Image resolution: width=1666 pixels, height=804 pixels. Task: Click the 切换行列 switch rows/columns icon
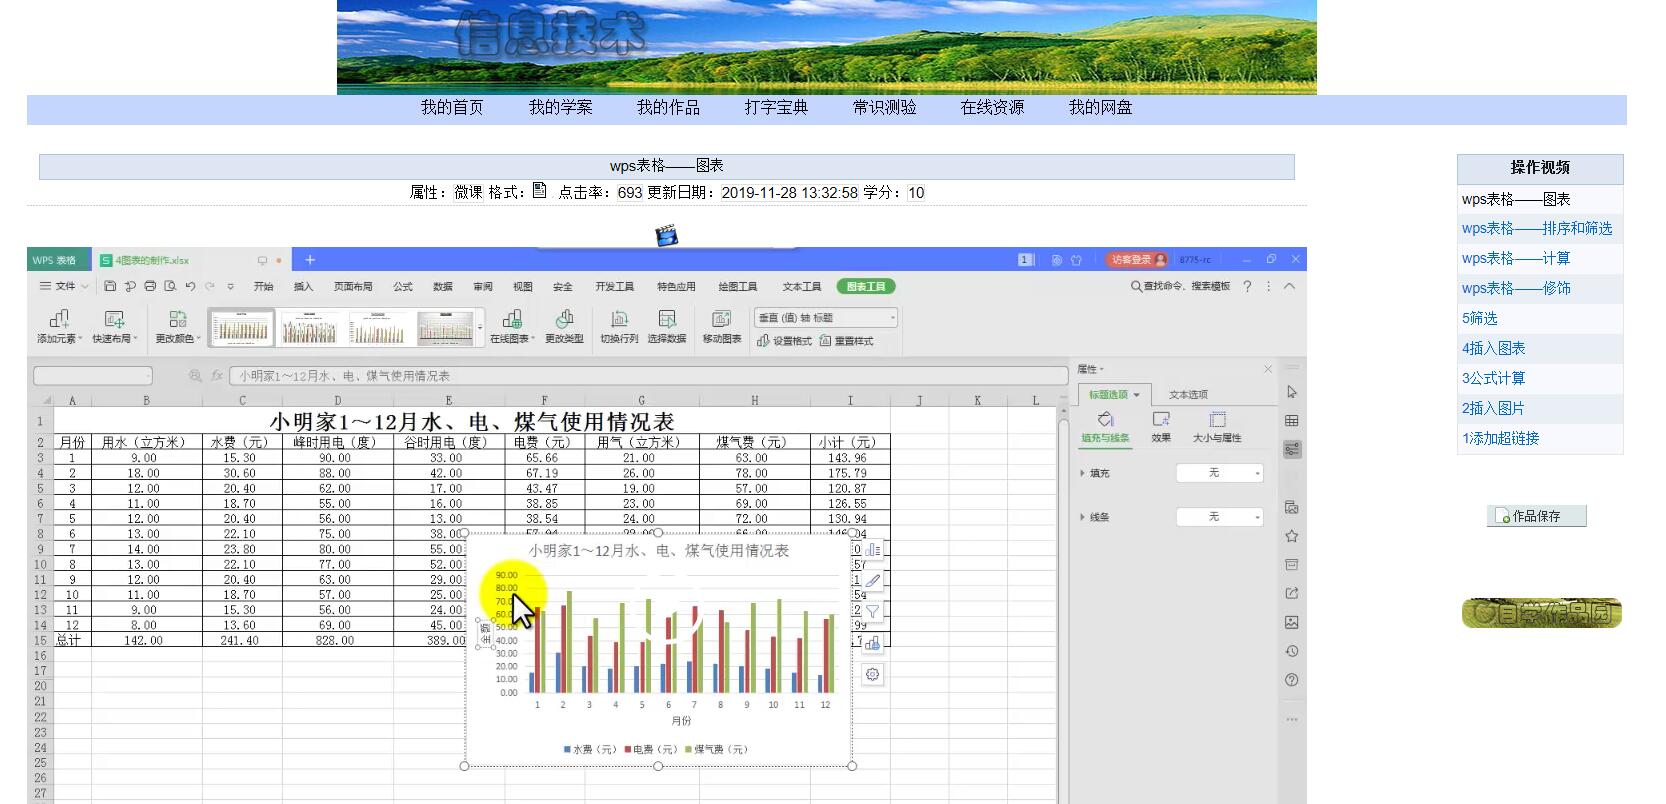(x=619, y=319)
